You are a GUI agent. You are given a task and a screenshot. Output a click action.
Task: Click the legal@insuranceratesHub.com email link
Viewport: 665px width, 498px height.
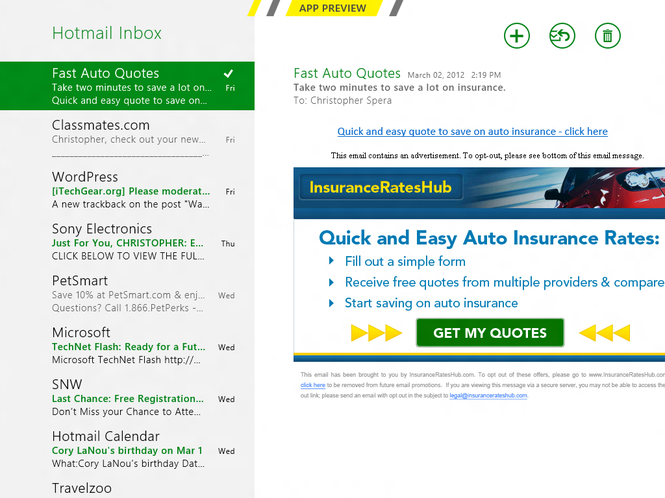(x=489, y=395)
